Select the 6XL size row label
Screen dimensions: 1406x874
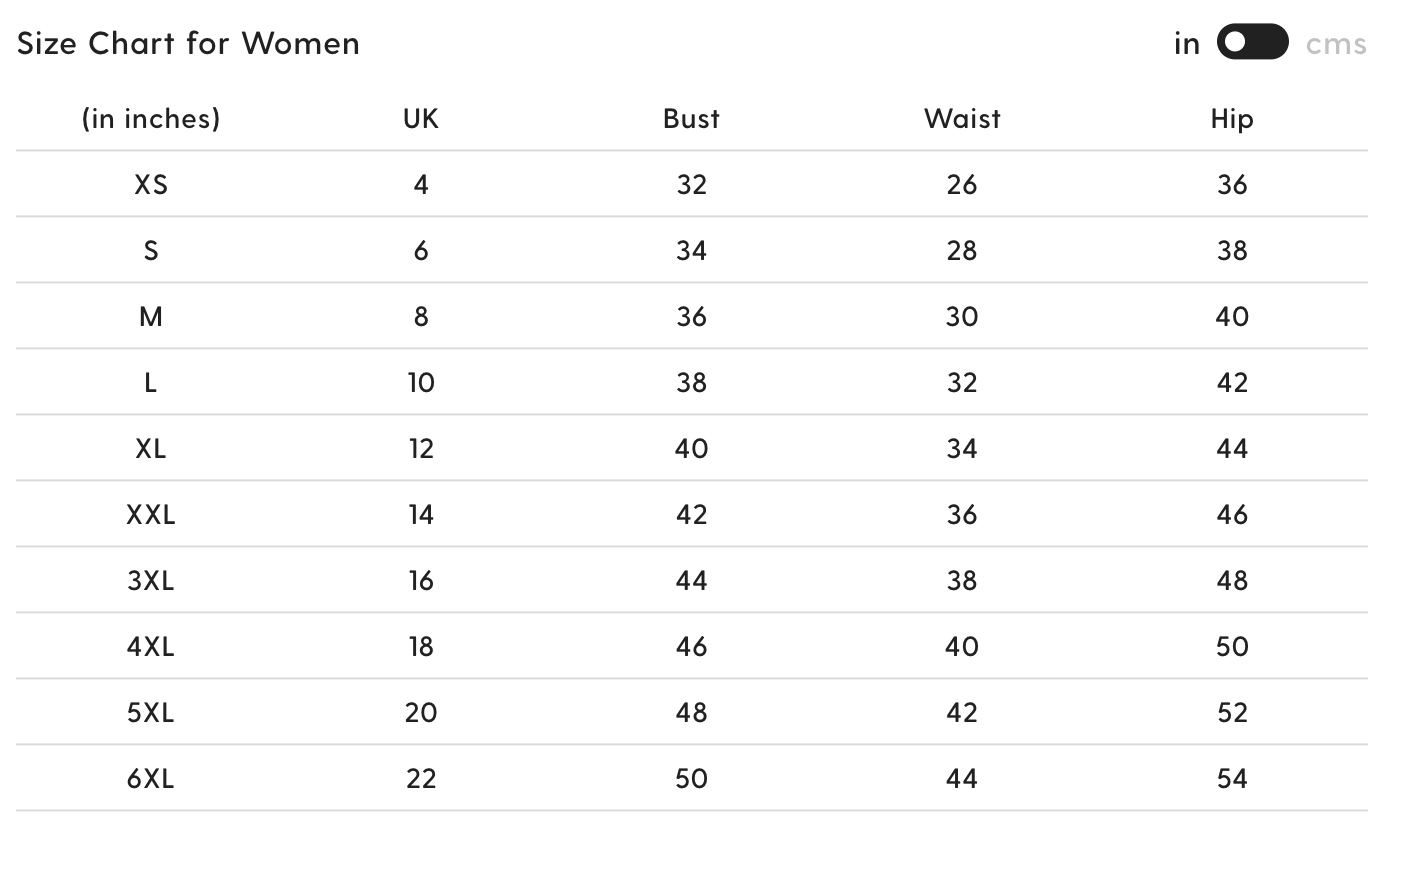[x=151, y=778]
